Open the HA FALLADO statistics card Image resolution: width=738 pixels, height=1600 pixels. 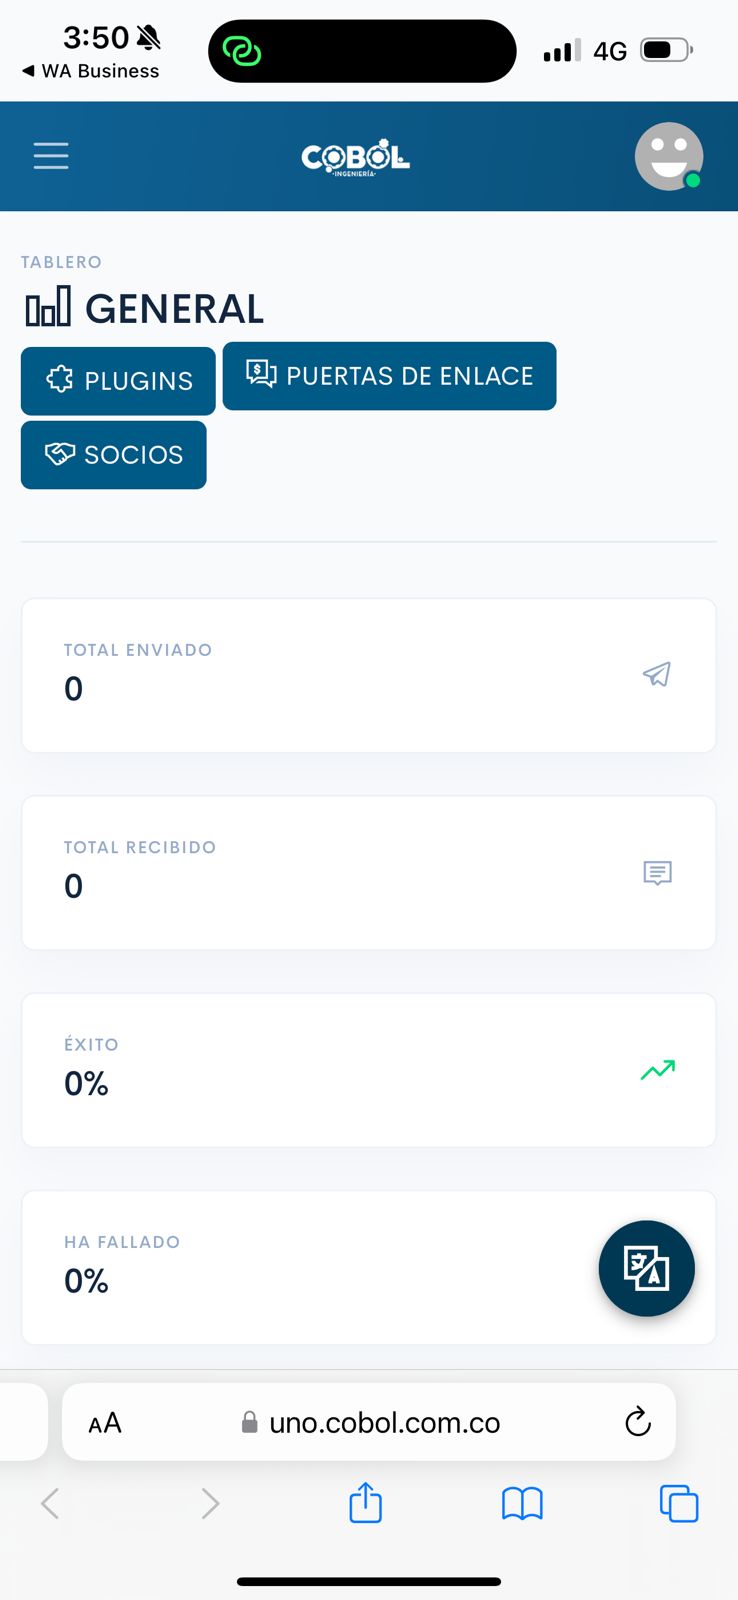click(x=300, y=1266)
